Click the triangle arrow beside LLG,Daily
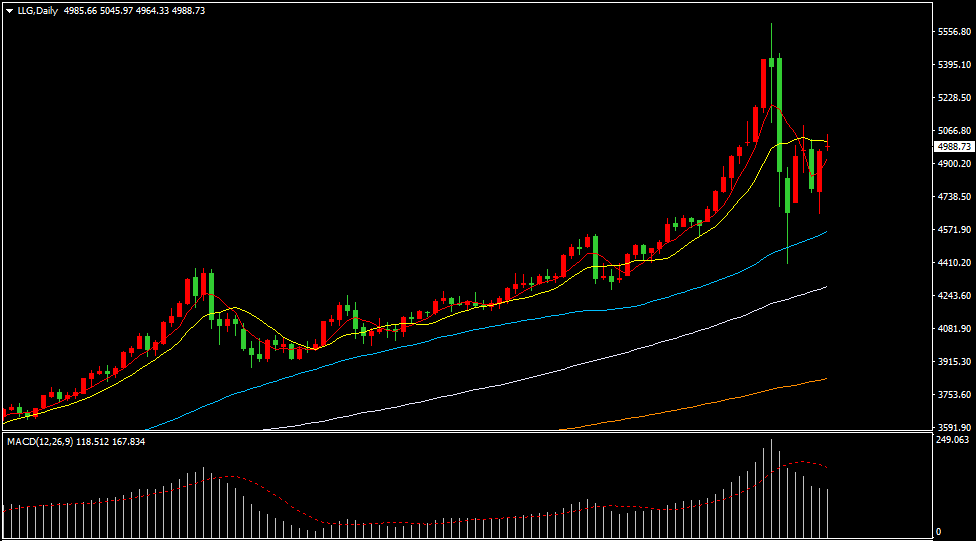This screenshot has height=541, width=976. pyautogui.click(x=9, y=11)
